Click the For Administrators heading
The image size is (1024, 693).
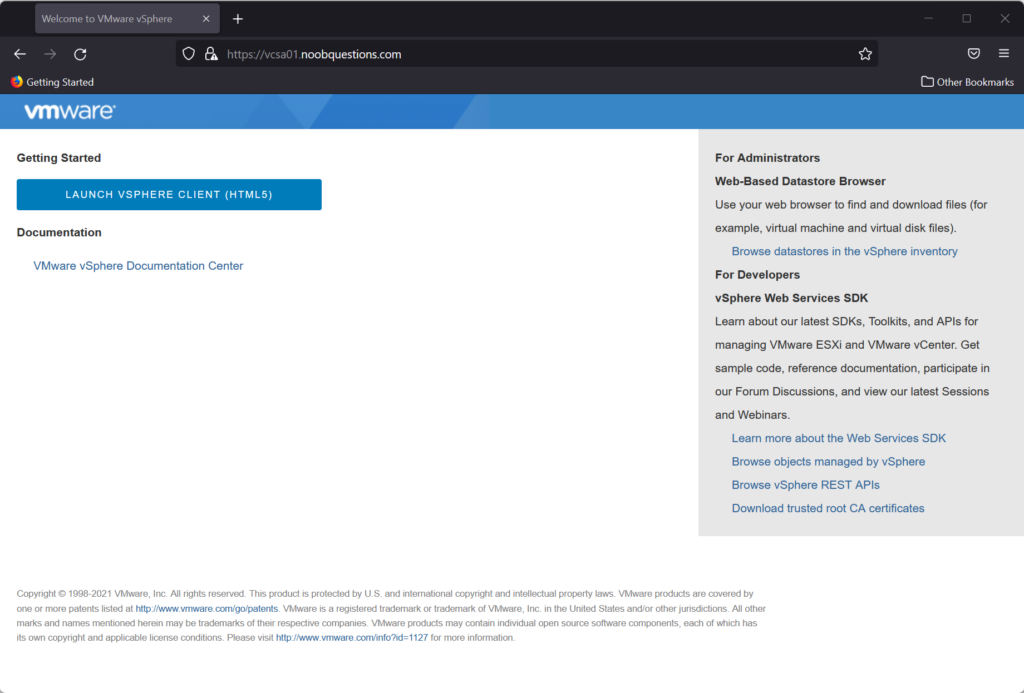767,158
